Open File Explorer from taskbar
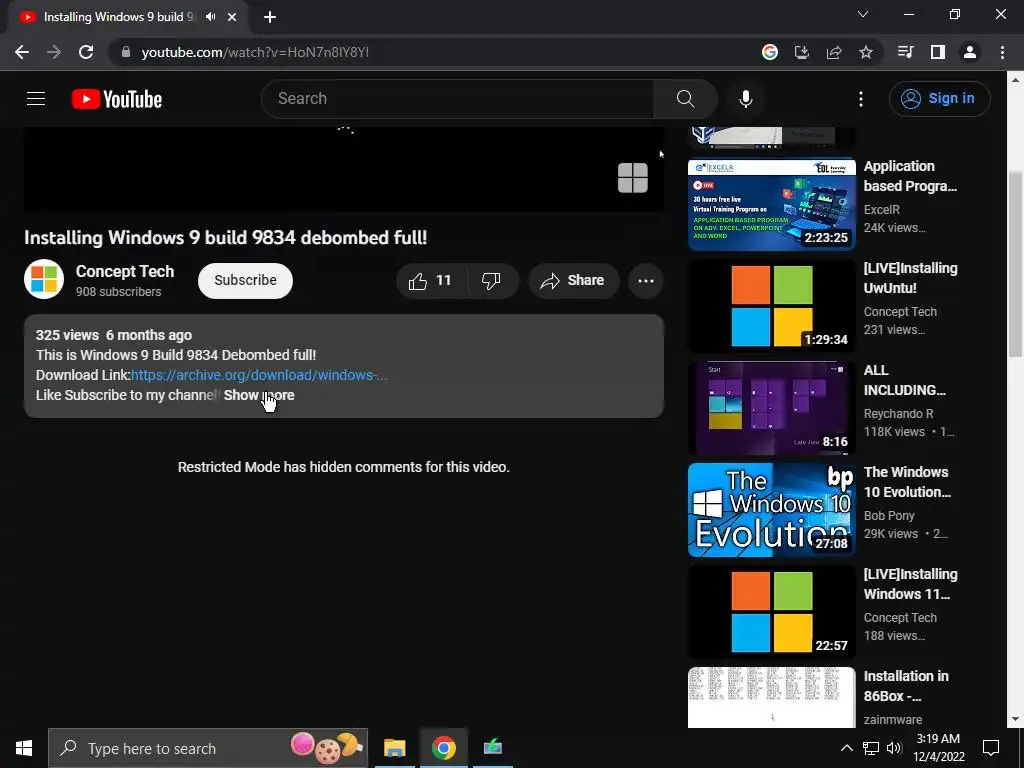The height and width of the screenshot is (768, 1024). click(x=394, y=748)
